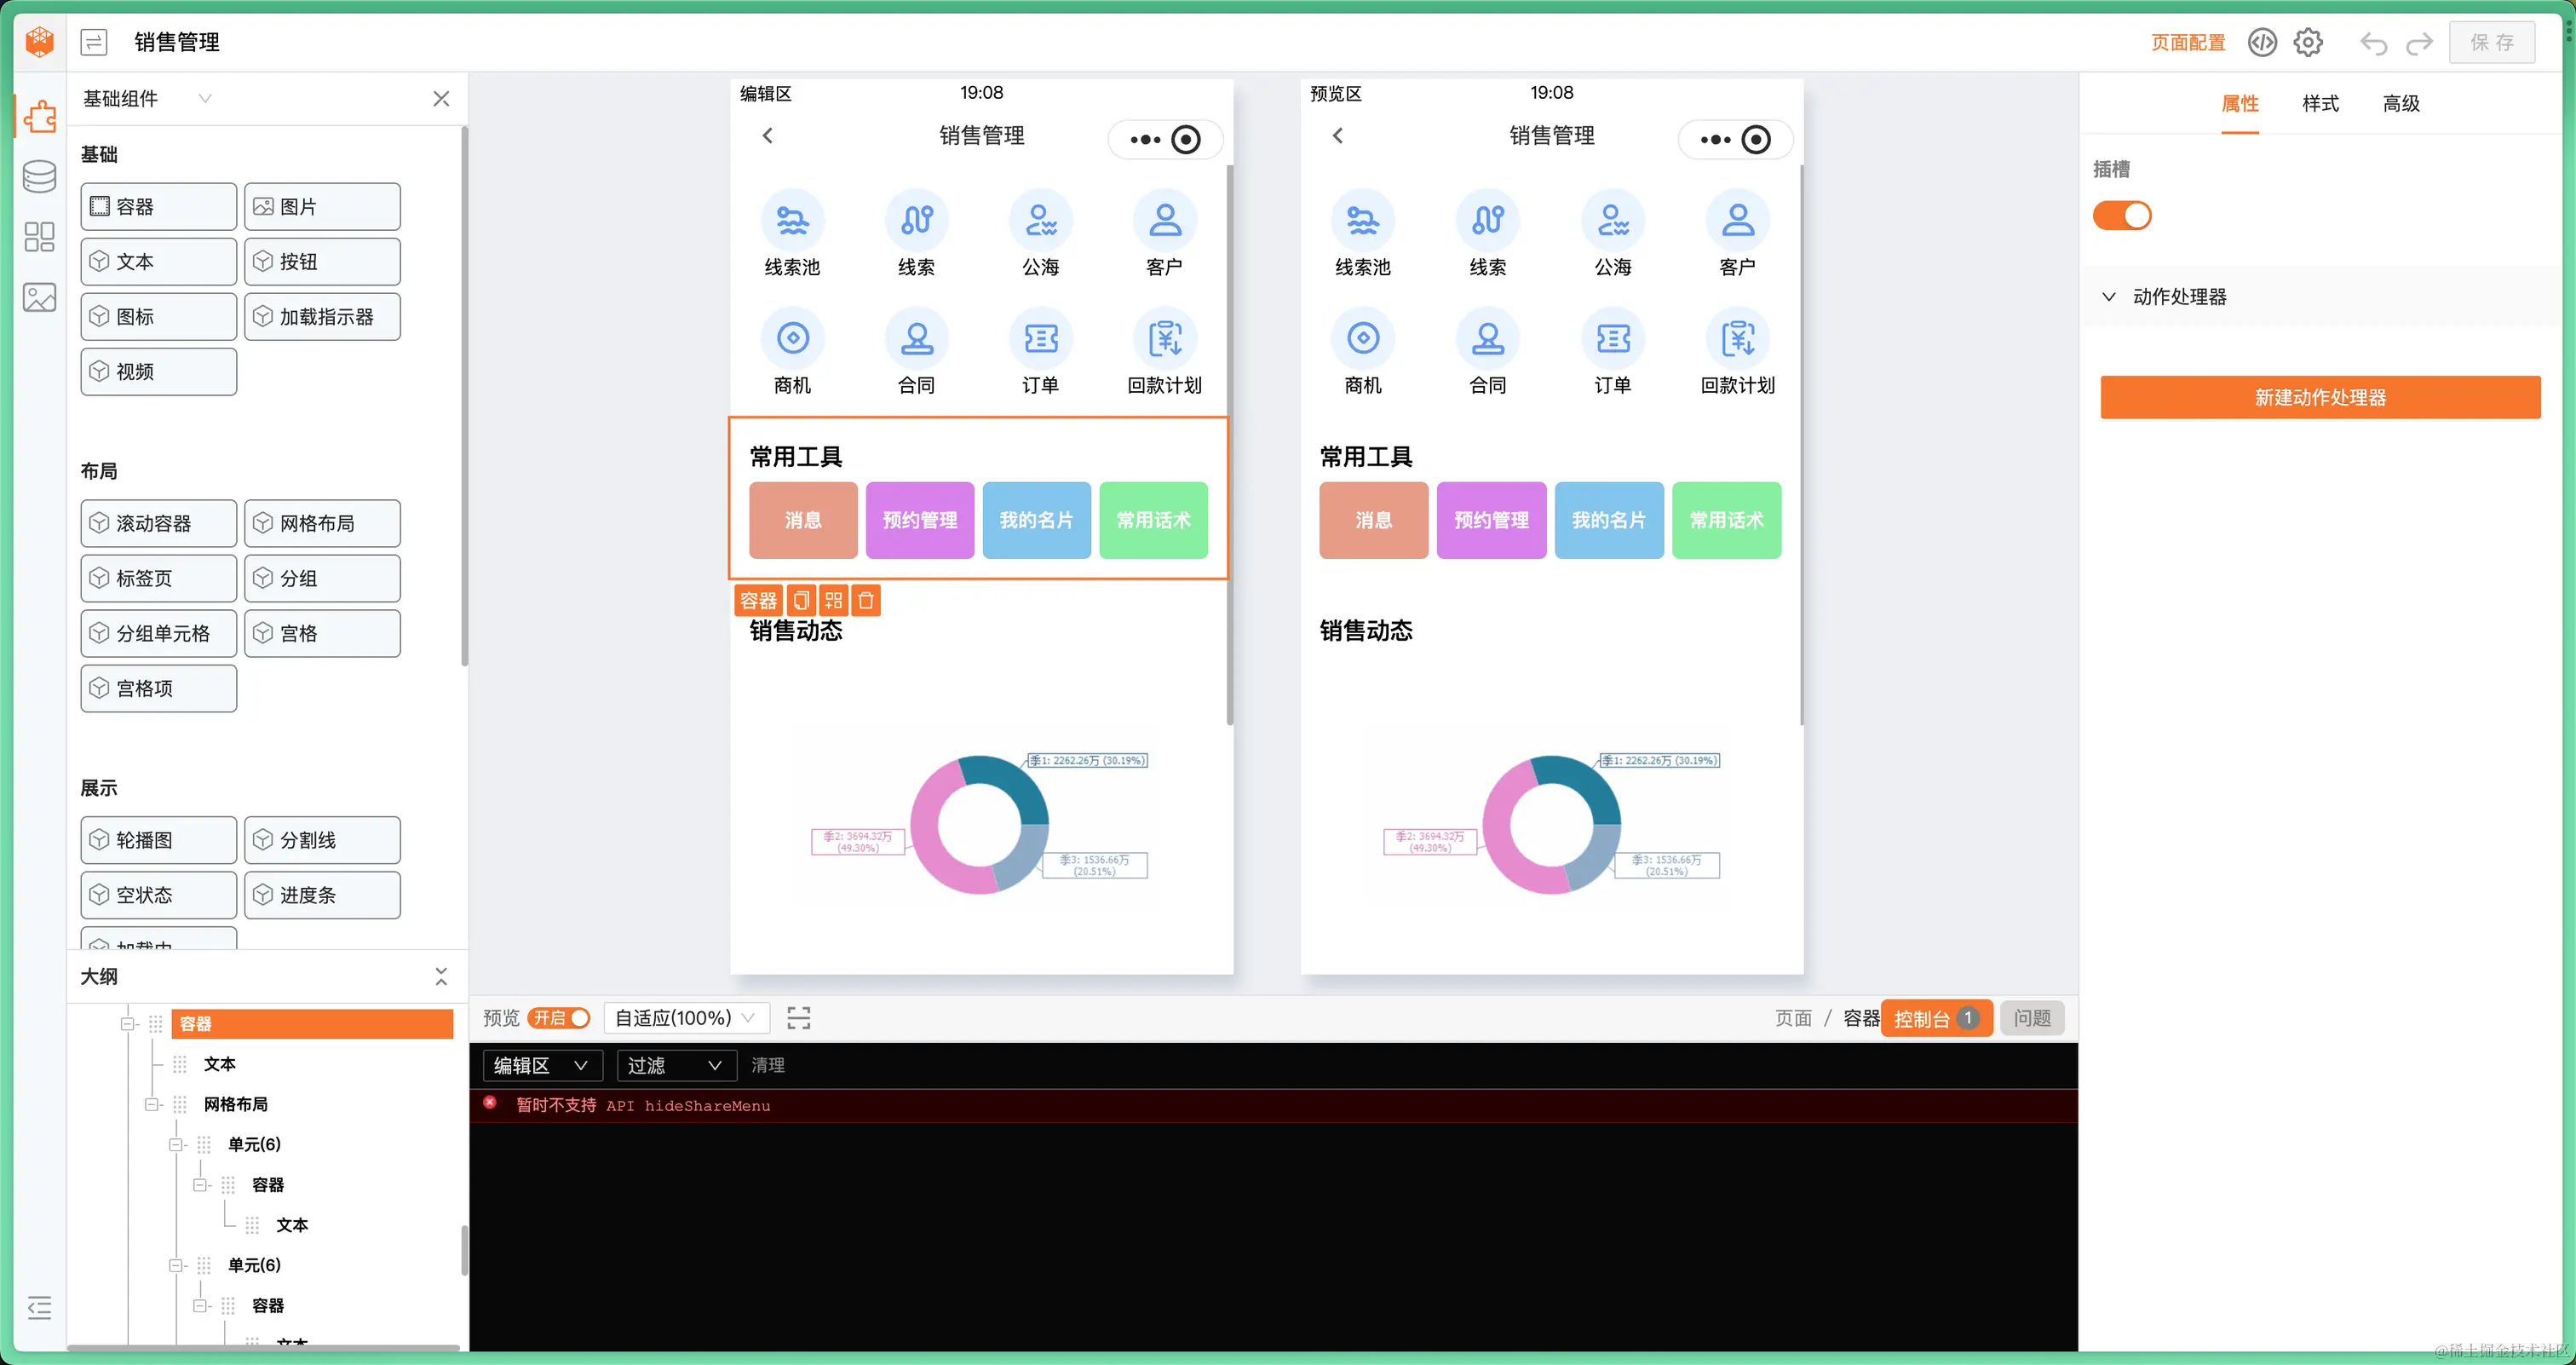Click the 常用话术 tile in preview area
2576x1365 pixels.
1726,520
